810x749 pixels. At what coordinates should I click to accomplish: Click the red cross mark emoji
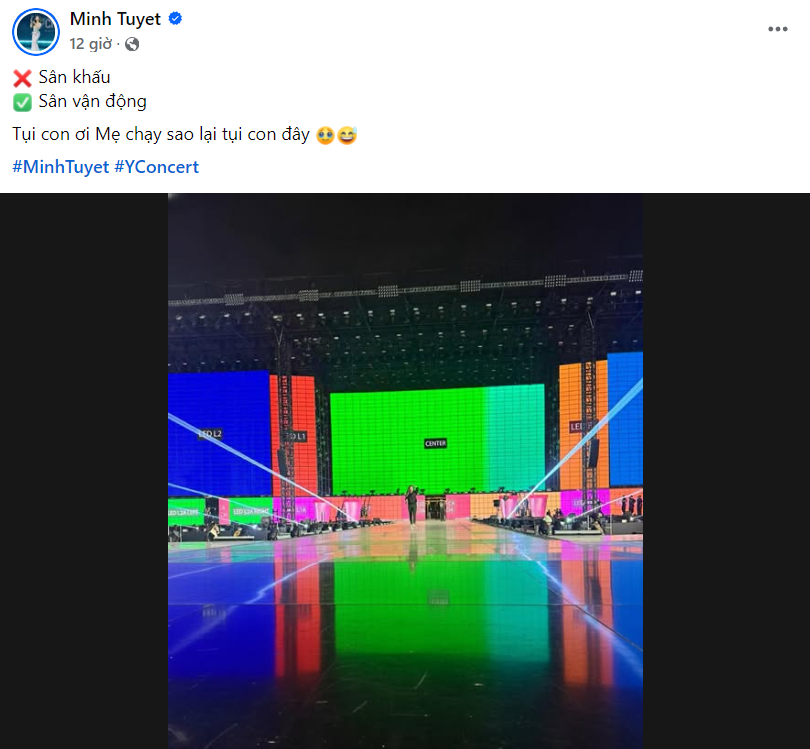tap(22, 78)
